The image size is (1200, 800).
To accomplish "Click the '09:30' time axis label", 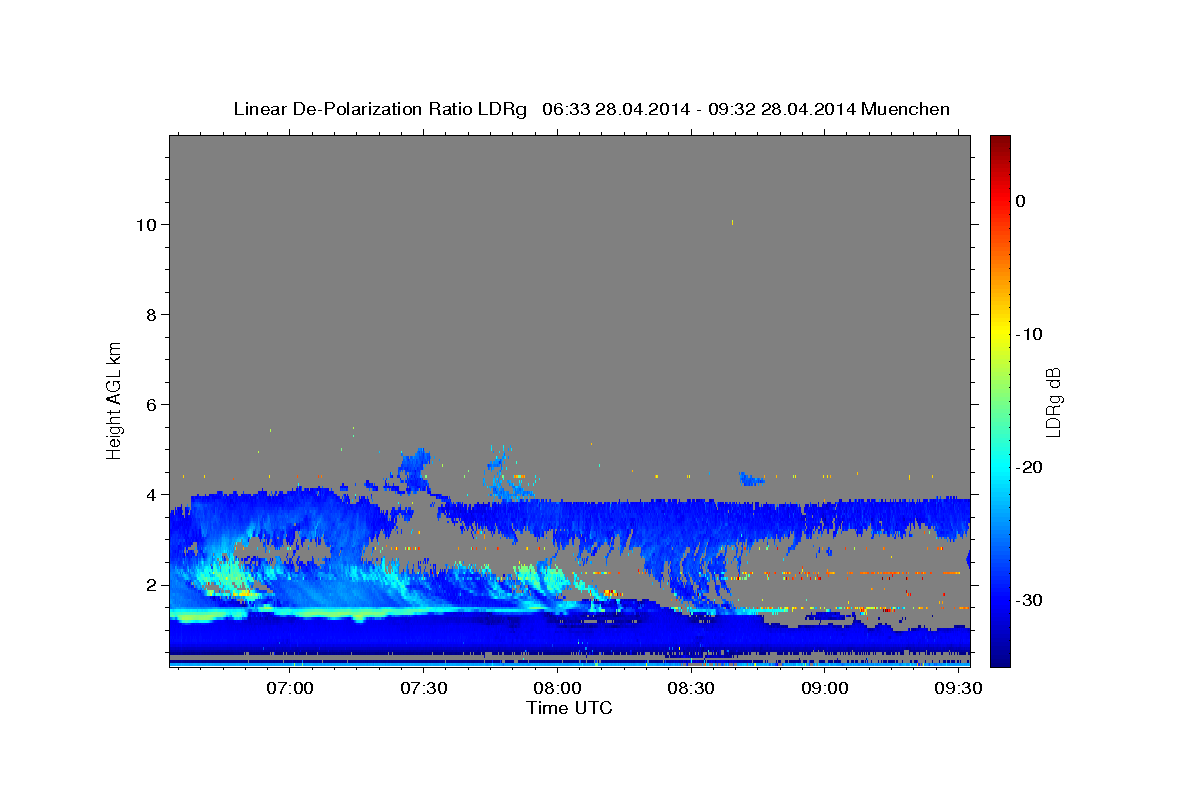I will click(957, 688).
